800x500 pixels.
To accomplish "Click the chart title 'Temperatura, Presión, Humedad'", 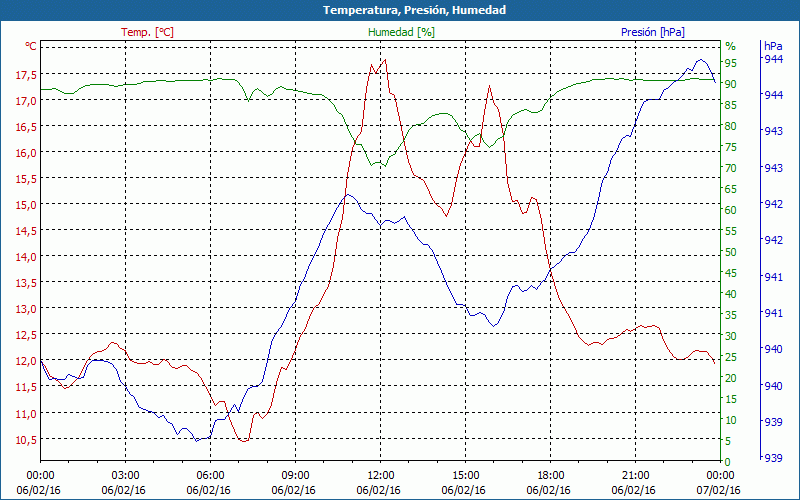I will click(x=414, y=10).
